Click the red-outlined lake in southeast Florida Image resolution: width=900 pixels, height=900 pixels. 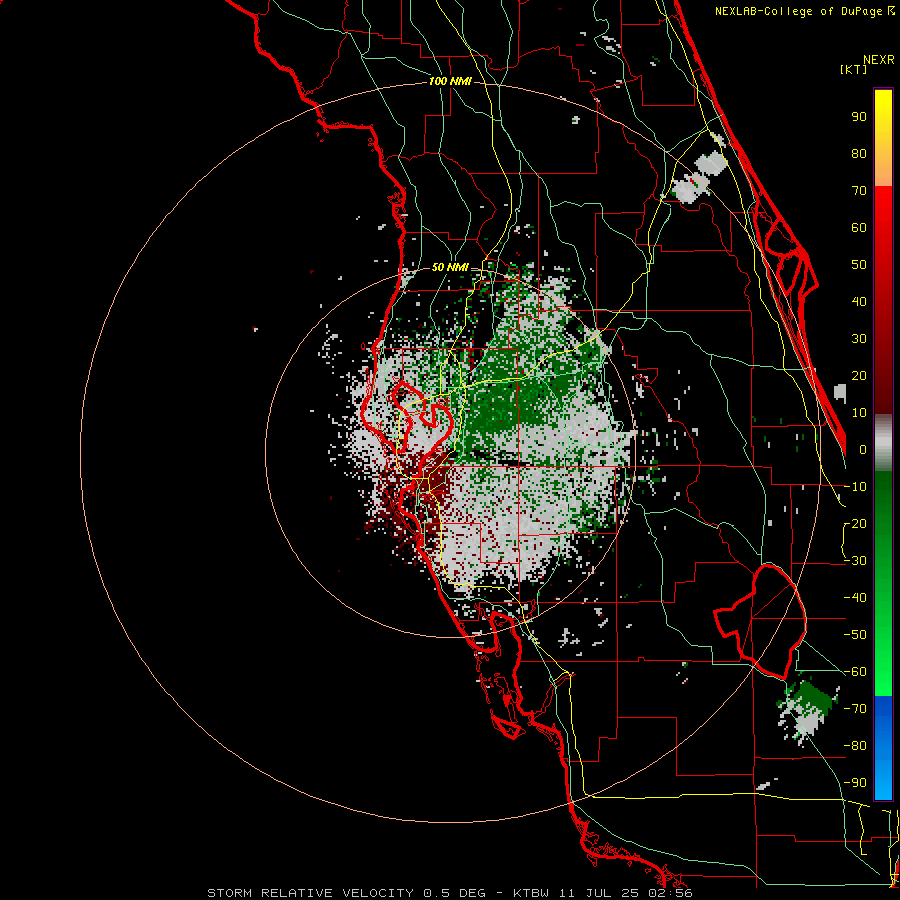(762, 622)
